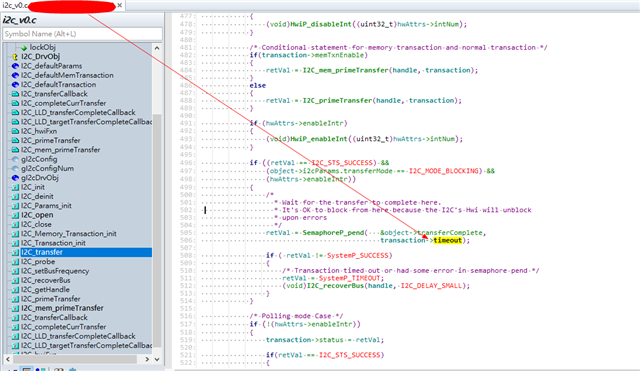This screenshot has width=640, height=371.
Task: Click the function icon beside I2C_open
Action: point(15,215)
